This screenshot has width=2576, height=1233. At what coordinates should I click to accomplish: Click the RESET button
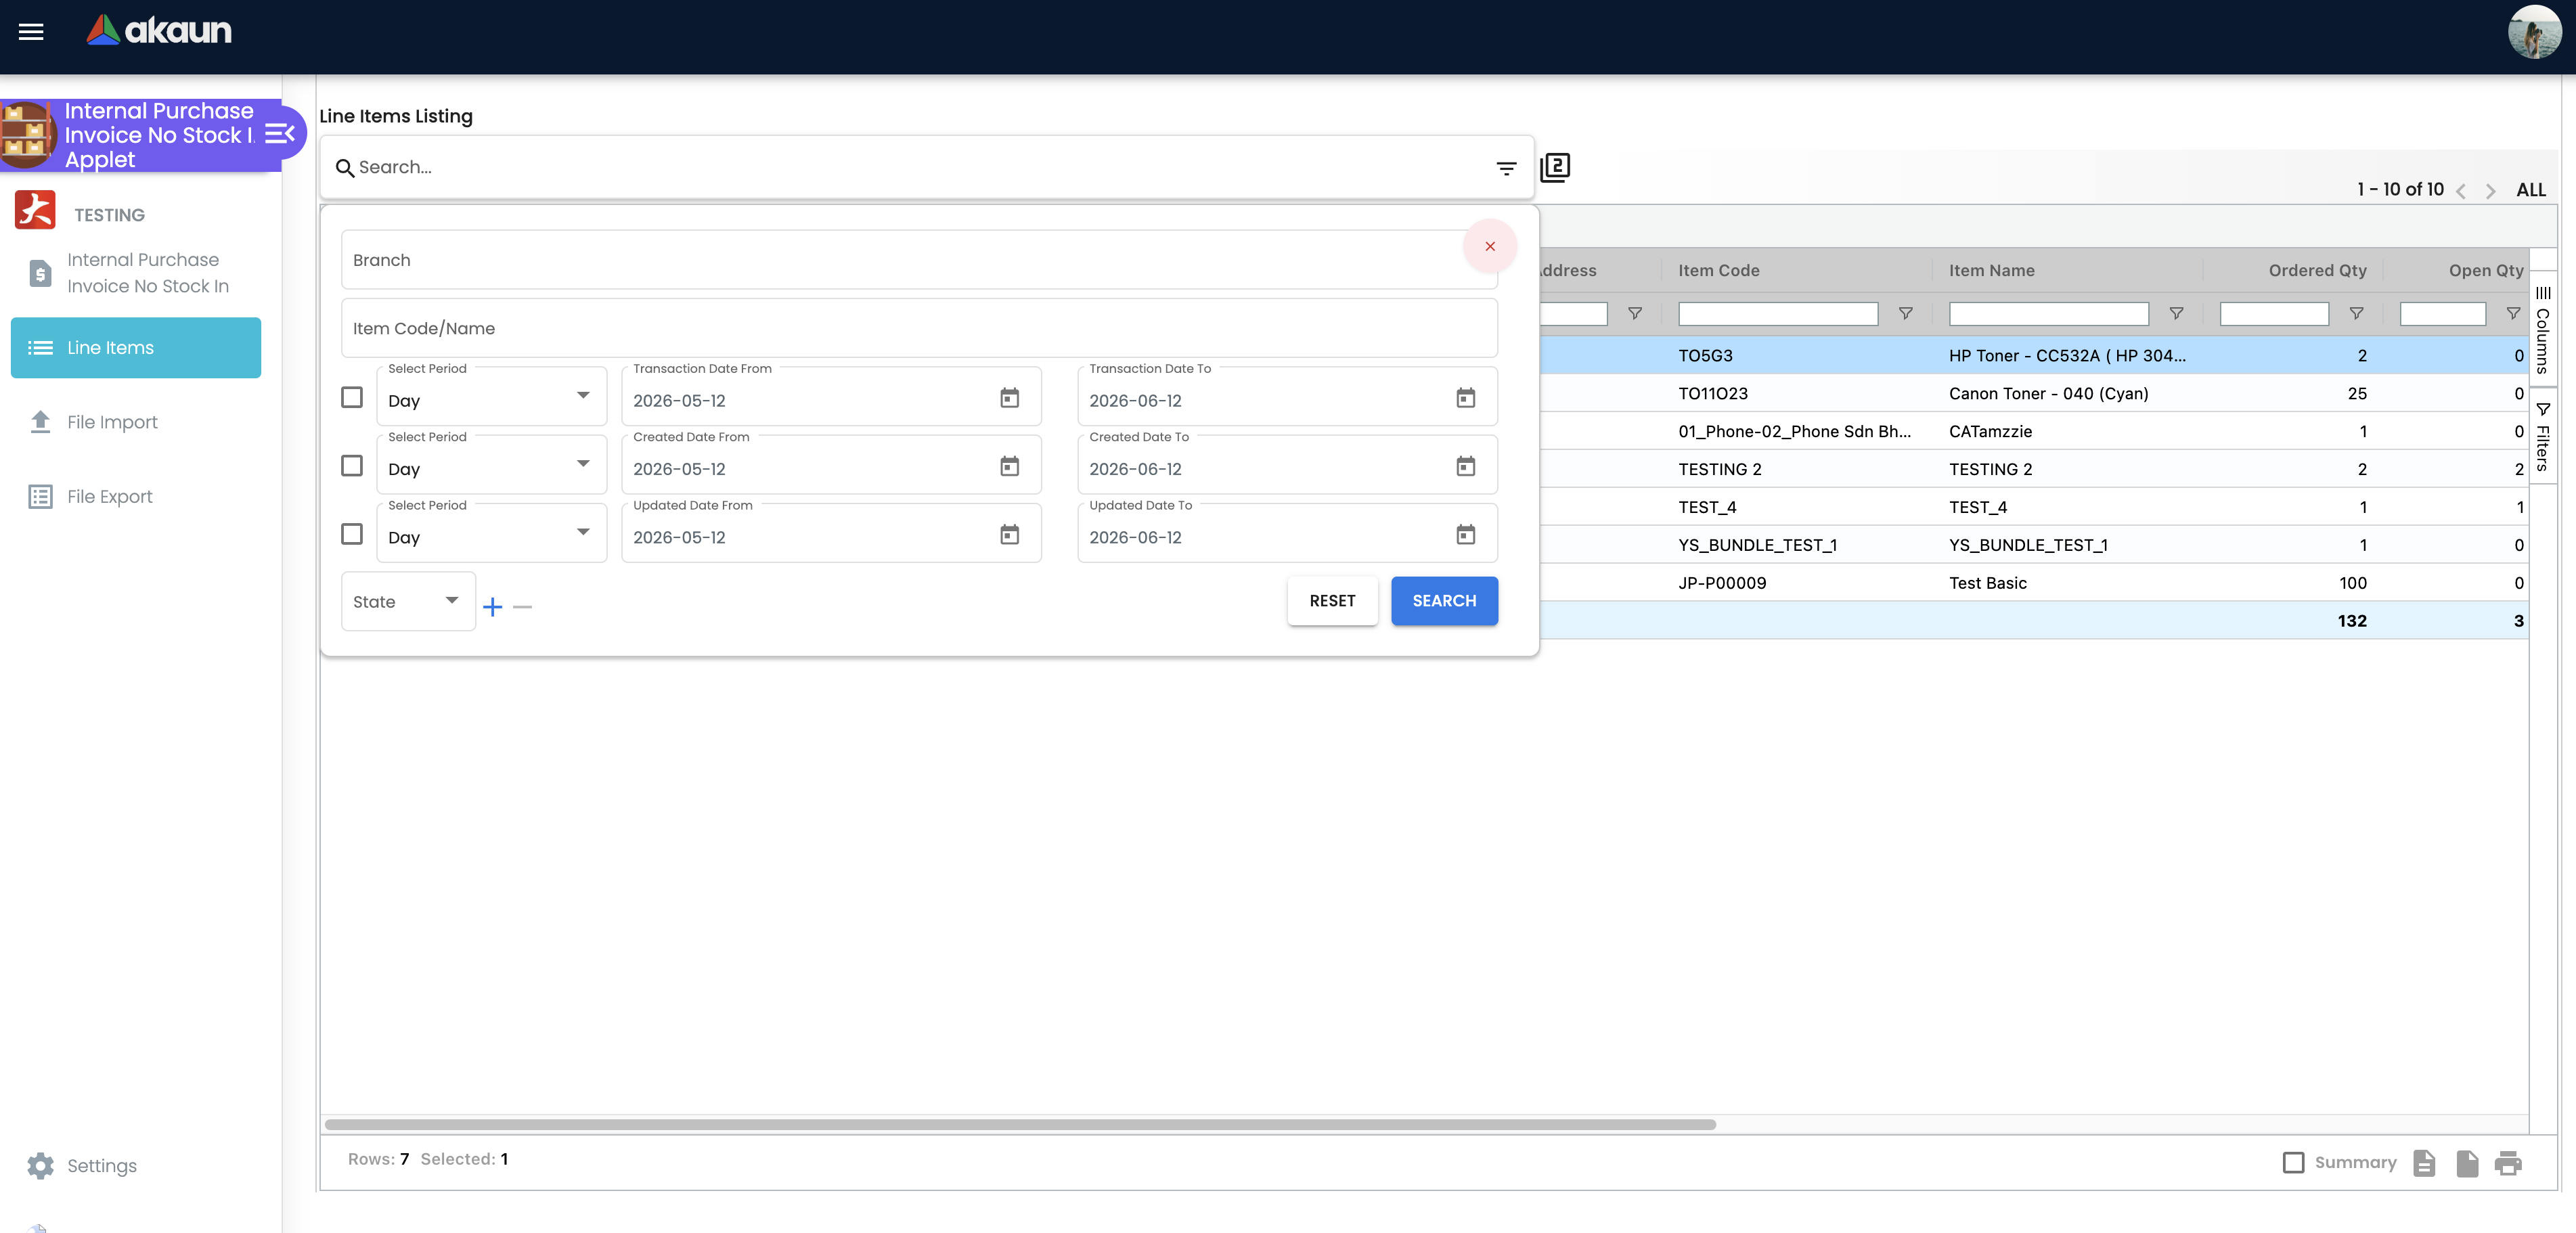point(1332,601)
